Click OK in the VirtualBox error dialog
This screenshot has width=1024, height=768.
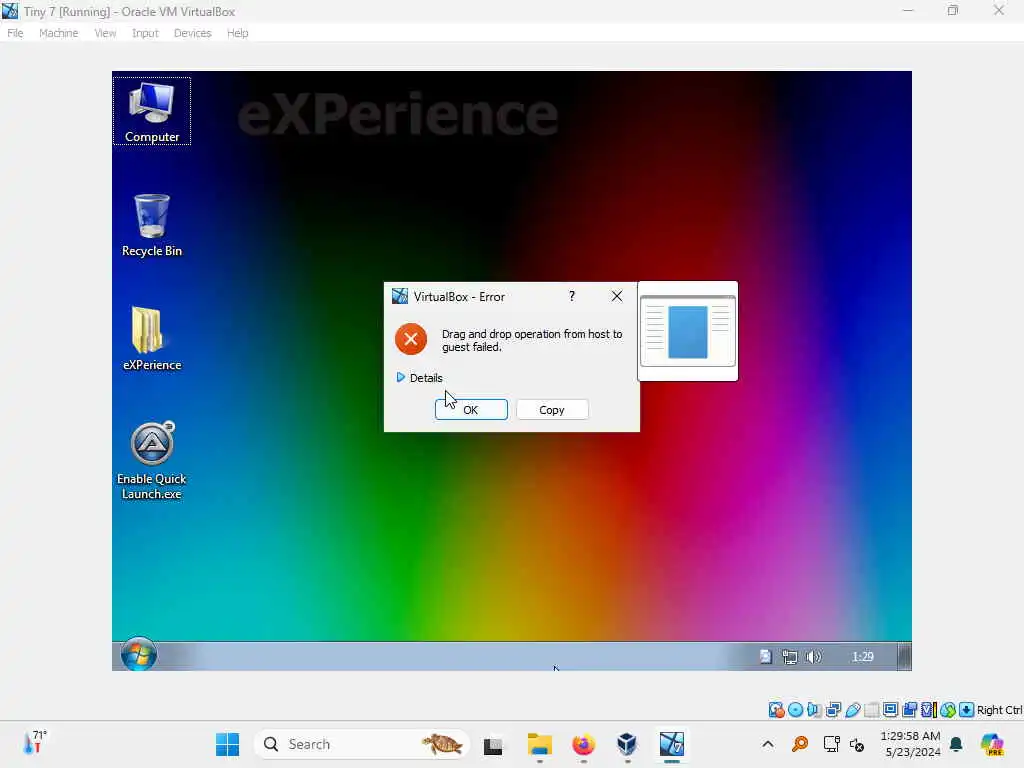click(x=471, y=409)
